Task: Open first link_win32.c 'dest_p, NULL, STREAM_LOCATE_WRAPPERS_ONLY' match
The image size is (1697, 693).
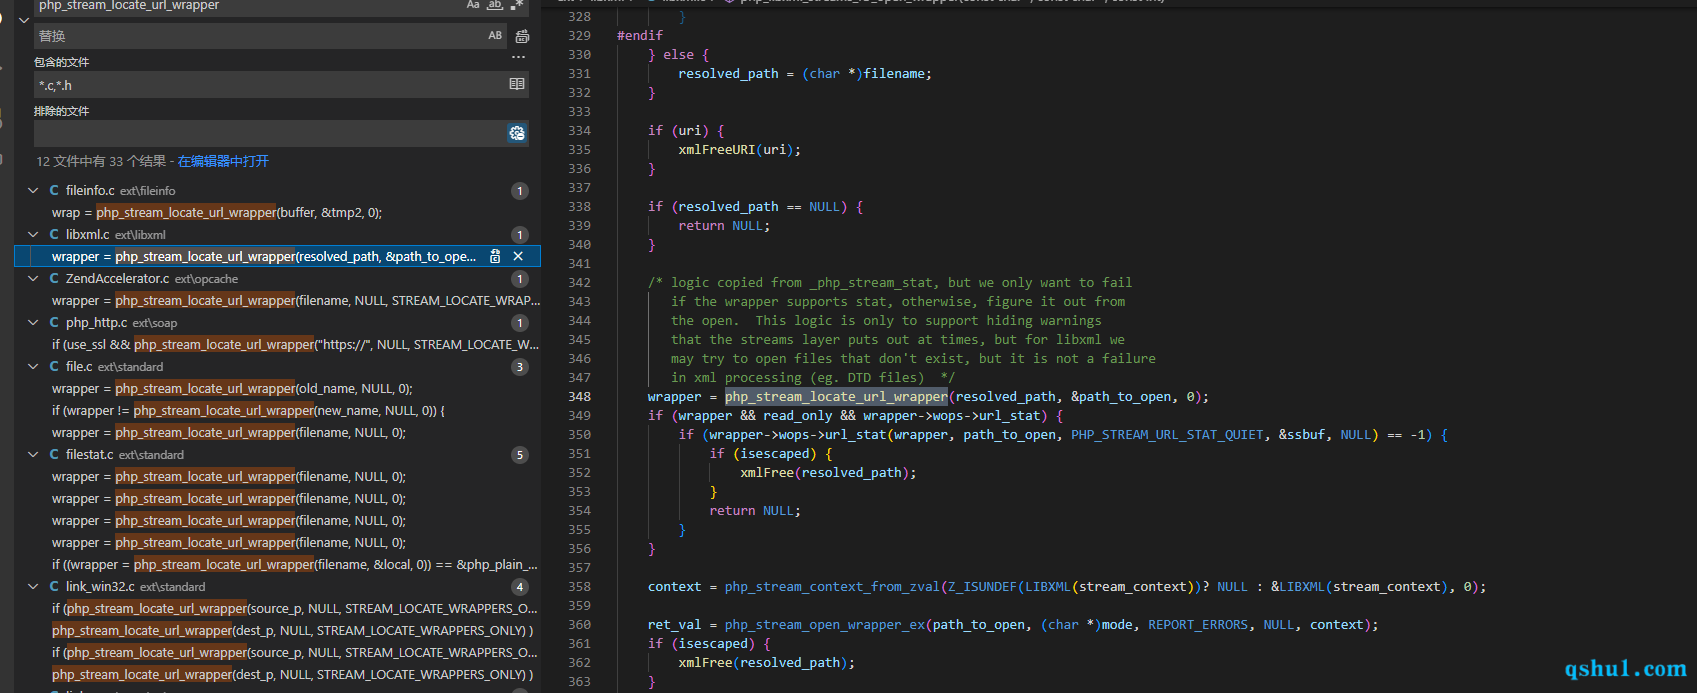Action: (x=293, y=630)
